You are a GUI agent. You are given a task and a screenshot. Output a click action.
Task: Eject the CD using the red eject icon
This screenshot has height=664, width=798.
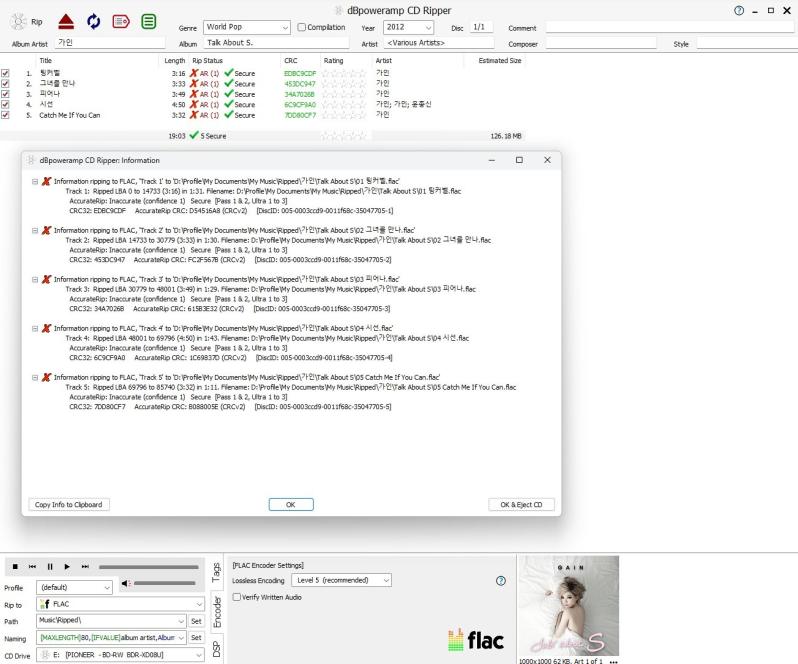[65, 21]
